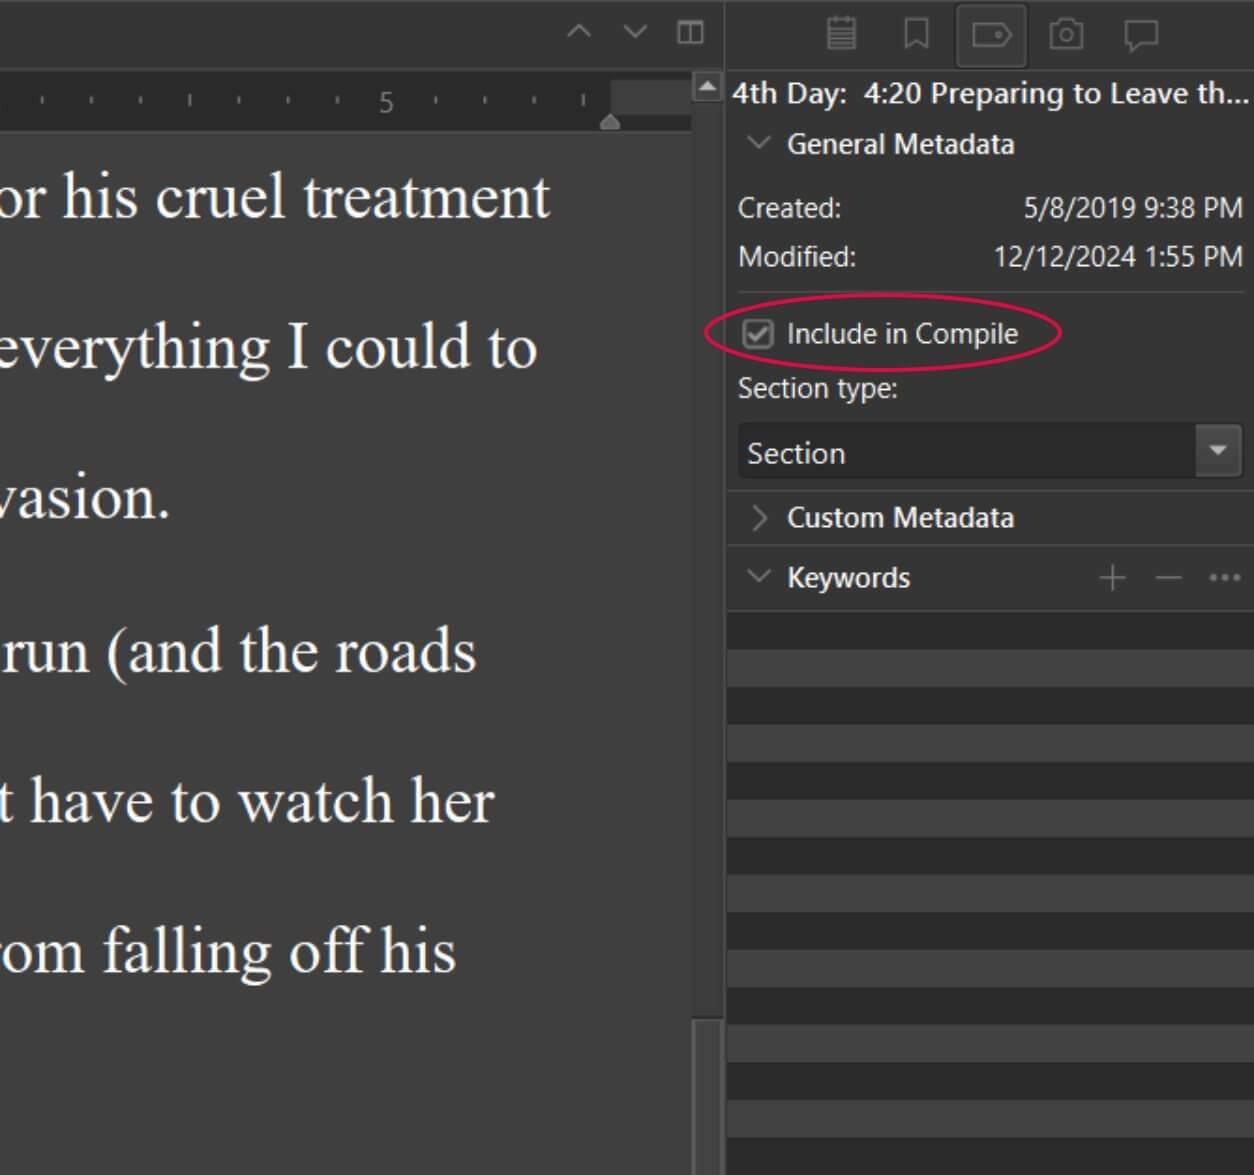Open the Bookmarks inspector tab
Viewport: 1254px width, 1175px height.
[x=915, y=34]
